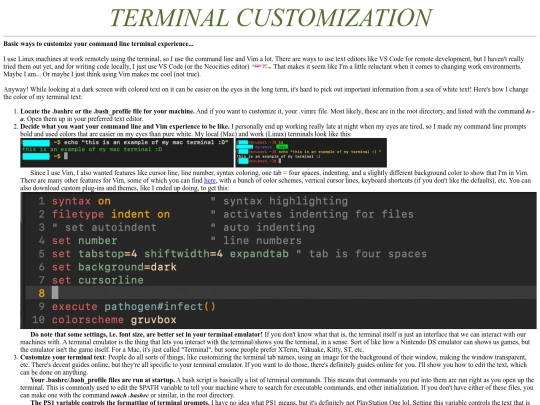Click 'syntax on' on vimrc line 1

[x=81, y=201]
